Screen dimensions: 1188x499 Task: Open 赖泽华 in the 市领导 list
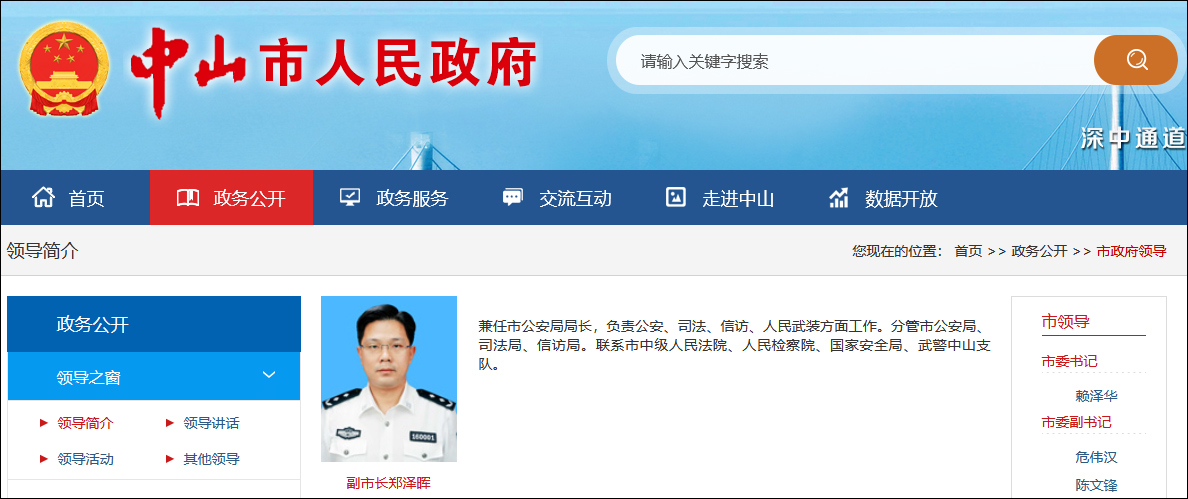pyautogui.click(x=1096, y=396)
